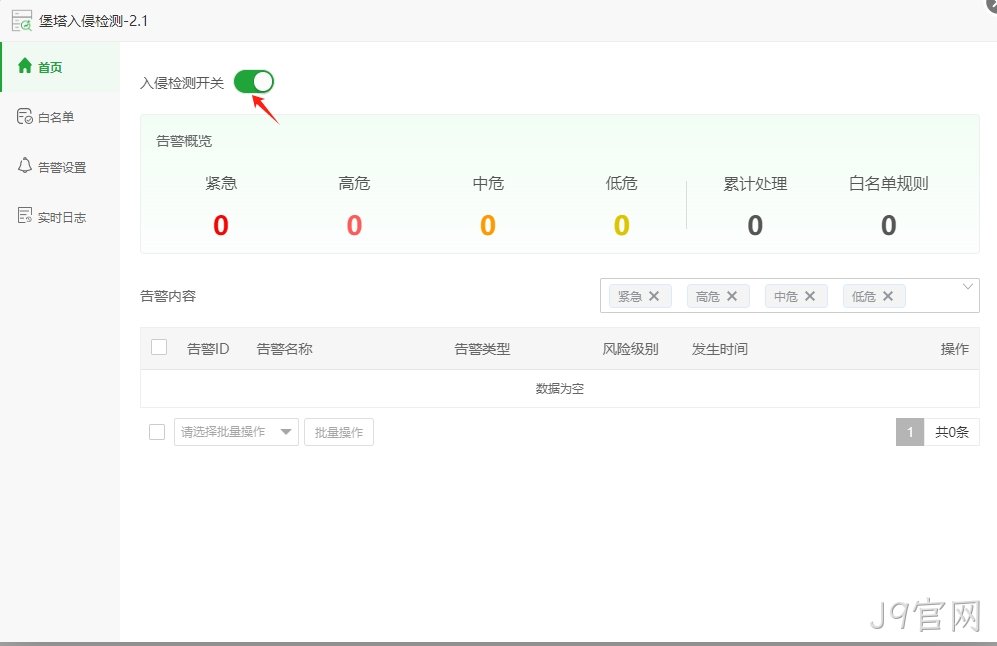Click the 批量操作 button

point(339,432)
